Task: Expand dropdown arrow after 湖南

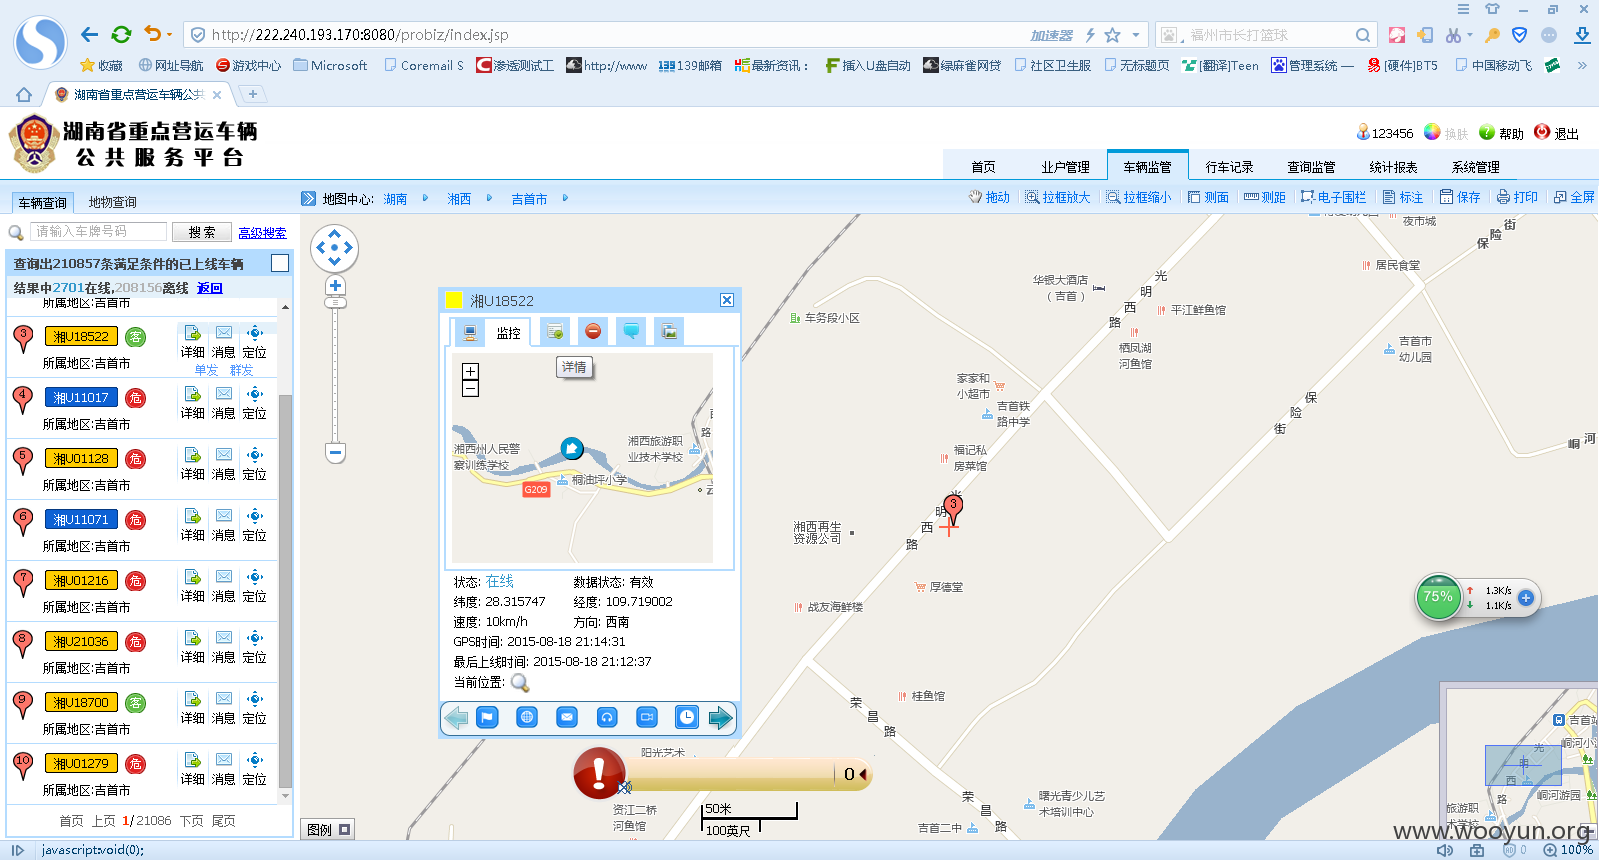Action: pos(425,198)
